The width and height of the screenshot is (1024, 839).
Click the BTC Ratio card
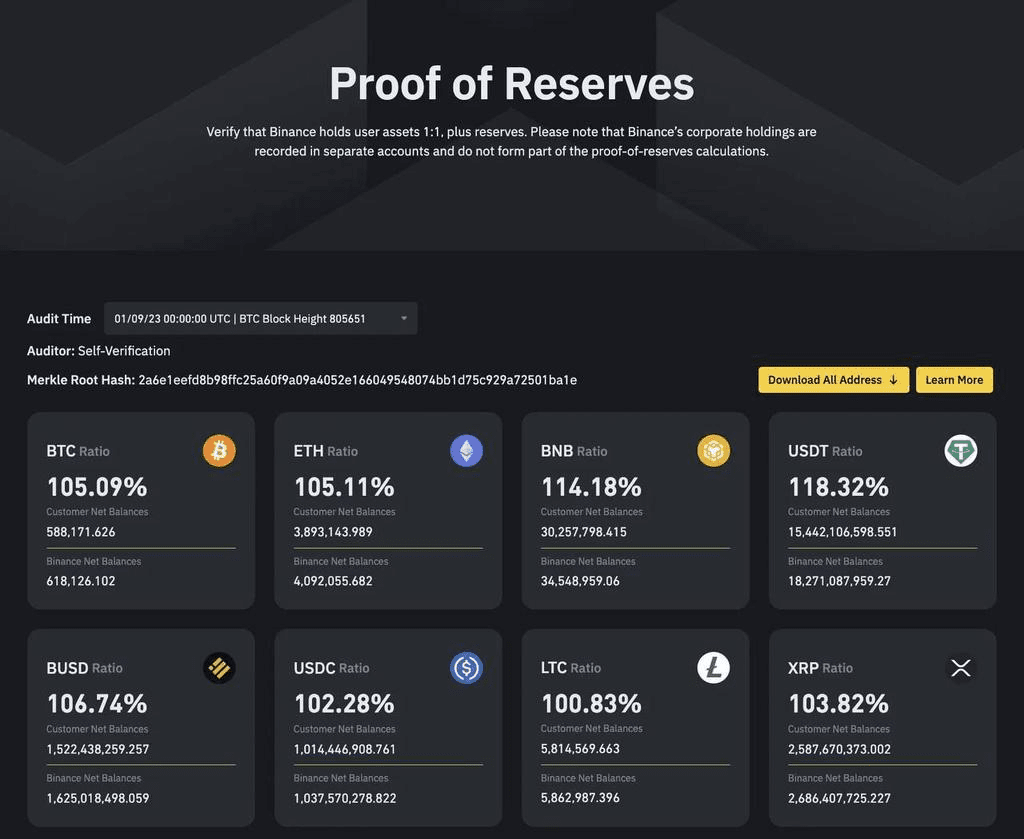pos(140,510)
